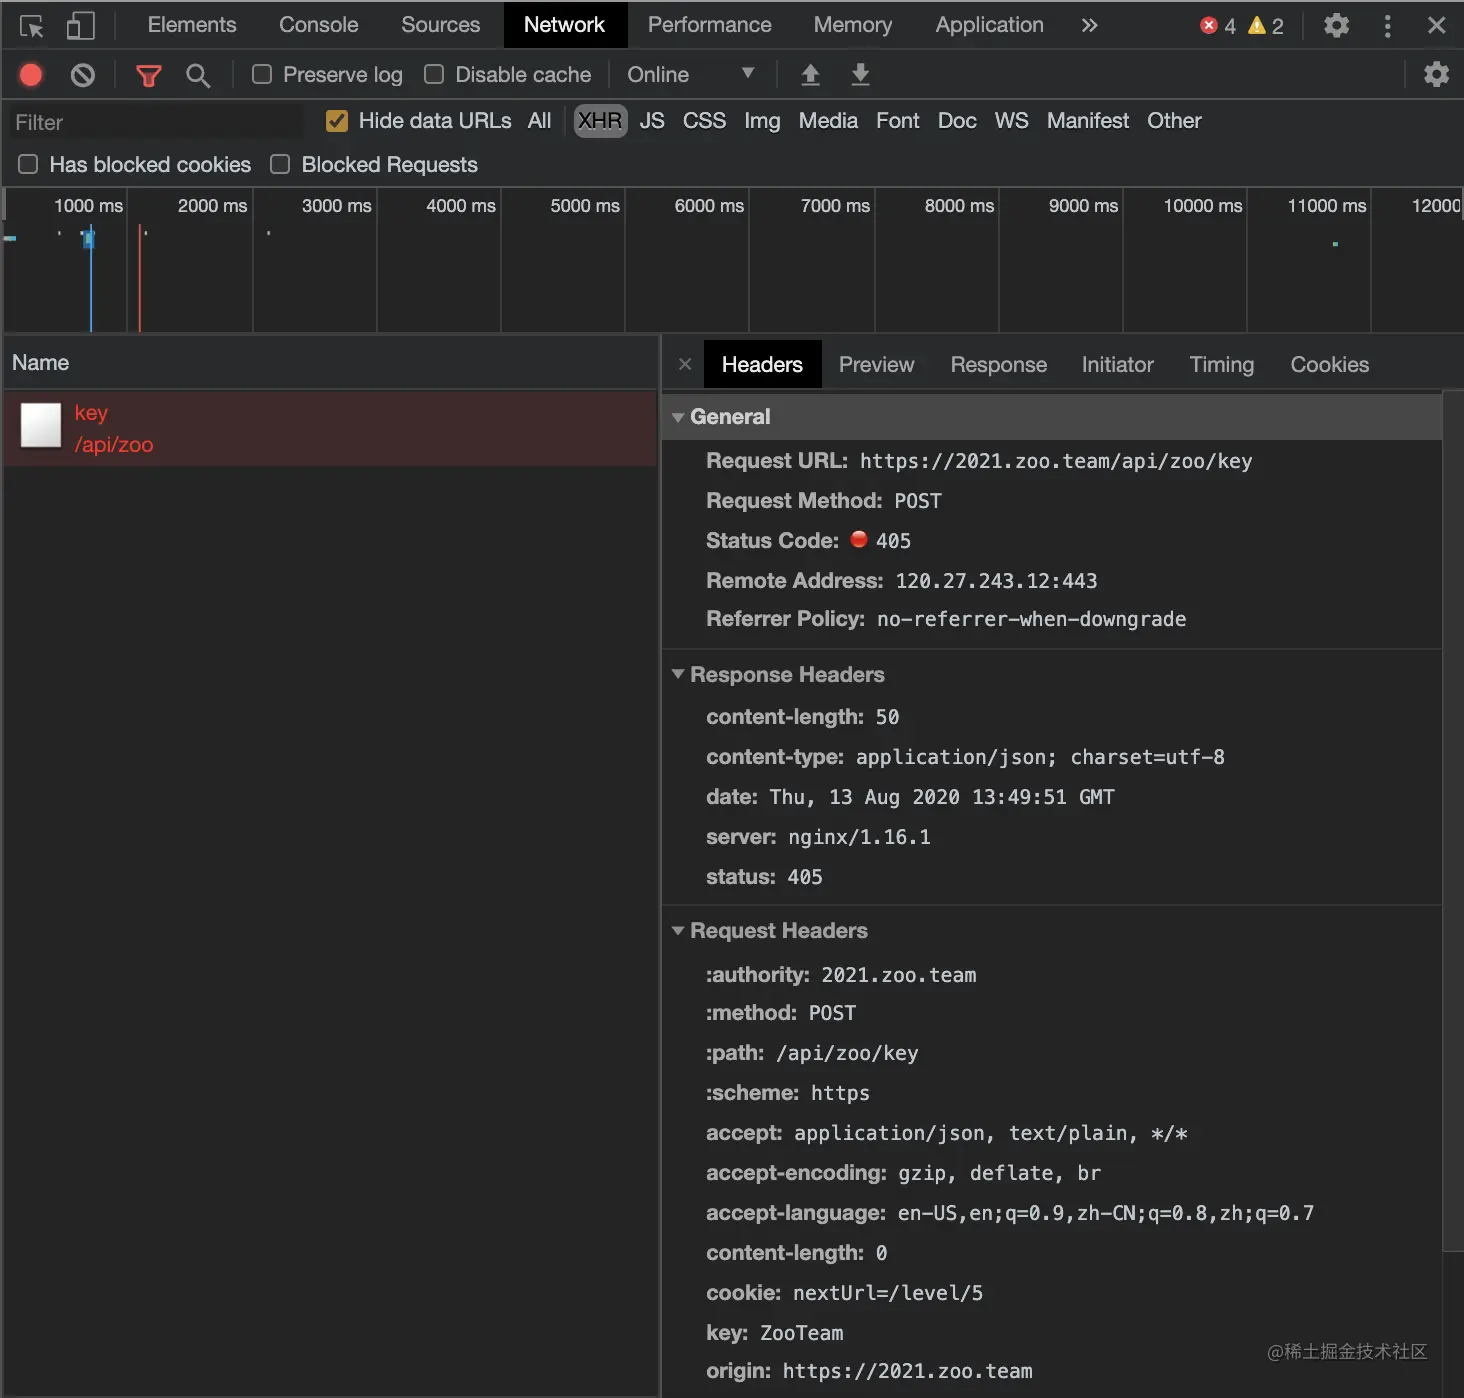Export HAR file with download arrow
Image resolution: width=1464 pixels, height=1398 pixels.
point(860,75)
